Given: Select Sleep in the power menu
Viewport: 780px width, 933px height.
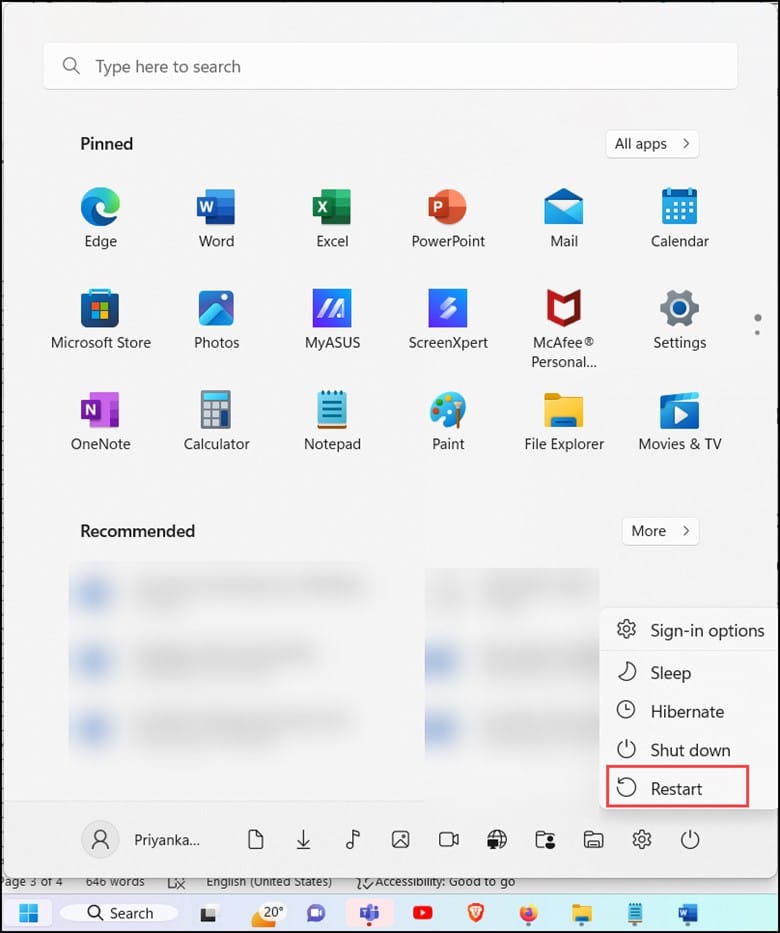Looking at the screenshot, I should pyautogui.click(x=690, y=673).
